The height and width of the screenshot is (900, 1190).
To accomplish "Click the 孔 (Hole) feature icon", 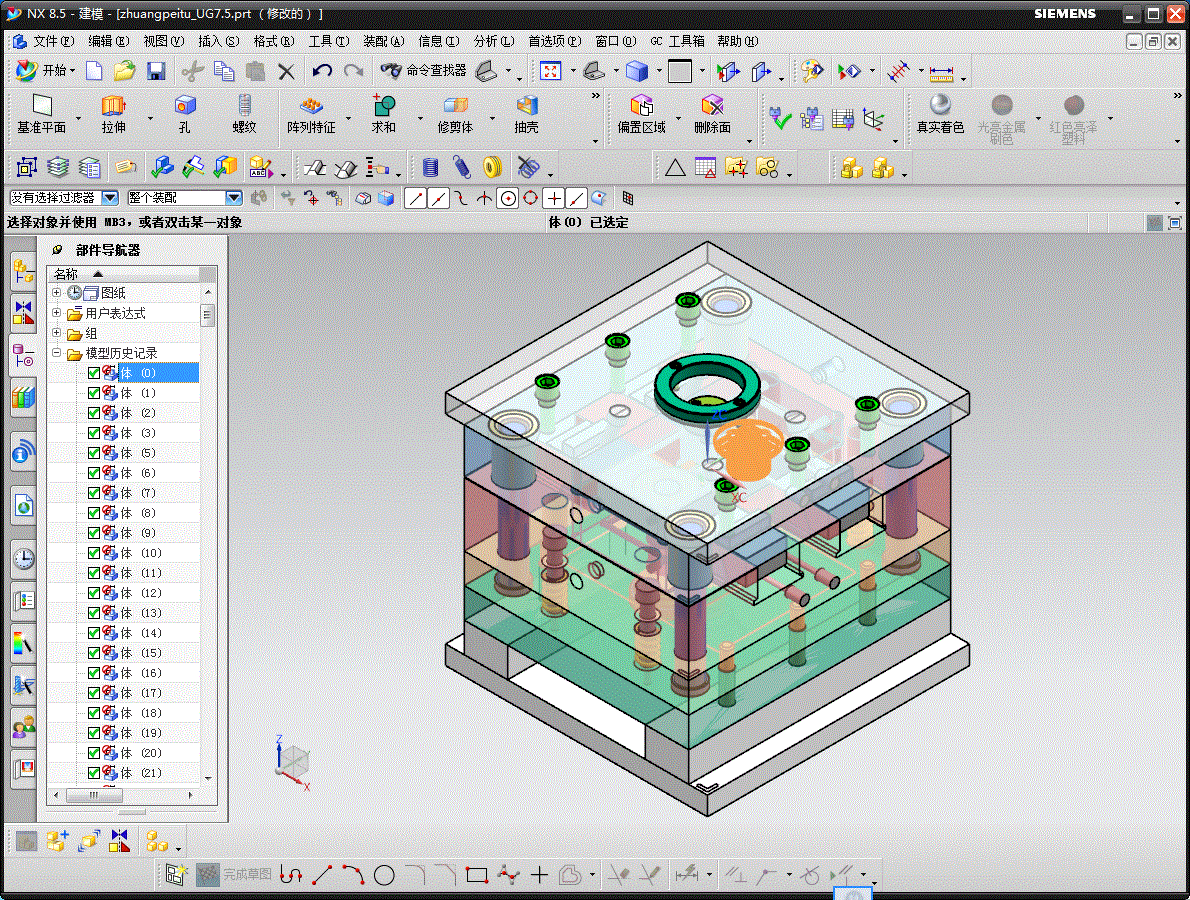I will pos(184,113).
